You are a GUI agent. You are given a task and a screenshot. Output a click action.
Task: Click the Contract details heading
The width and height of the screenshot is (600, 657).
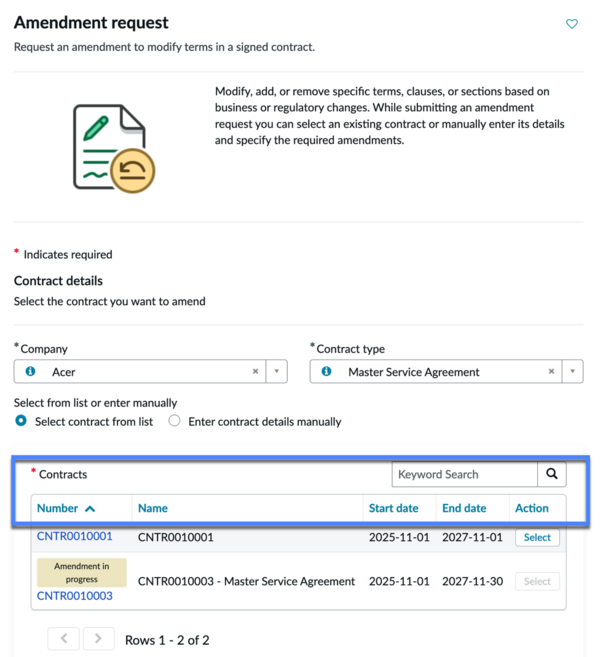point(58,281)
